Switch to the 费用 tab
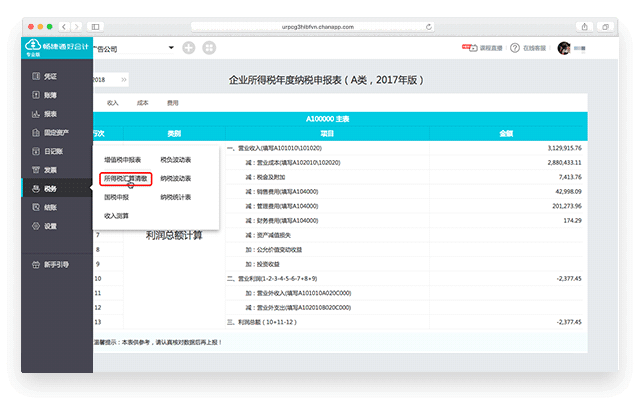 [x=172, y=102]
